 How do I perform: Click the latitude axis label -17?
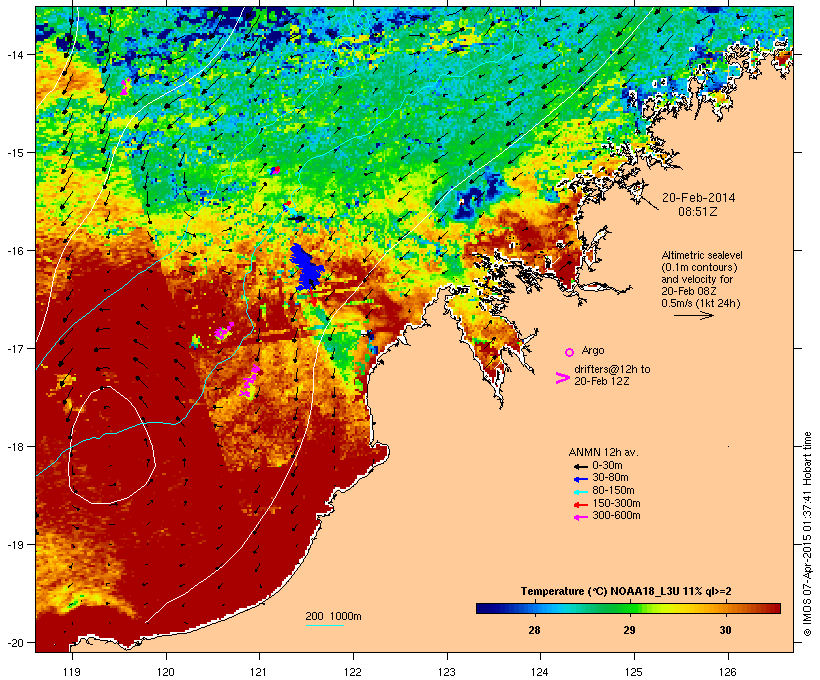[15, 348]
